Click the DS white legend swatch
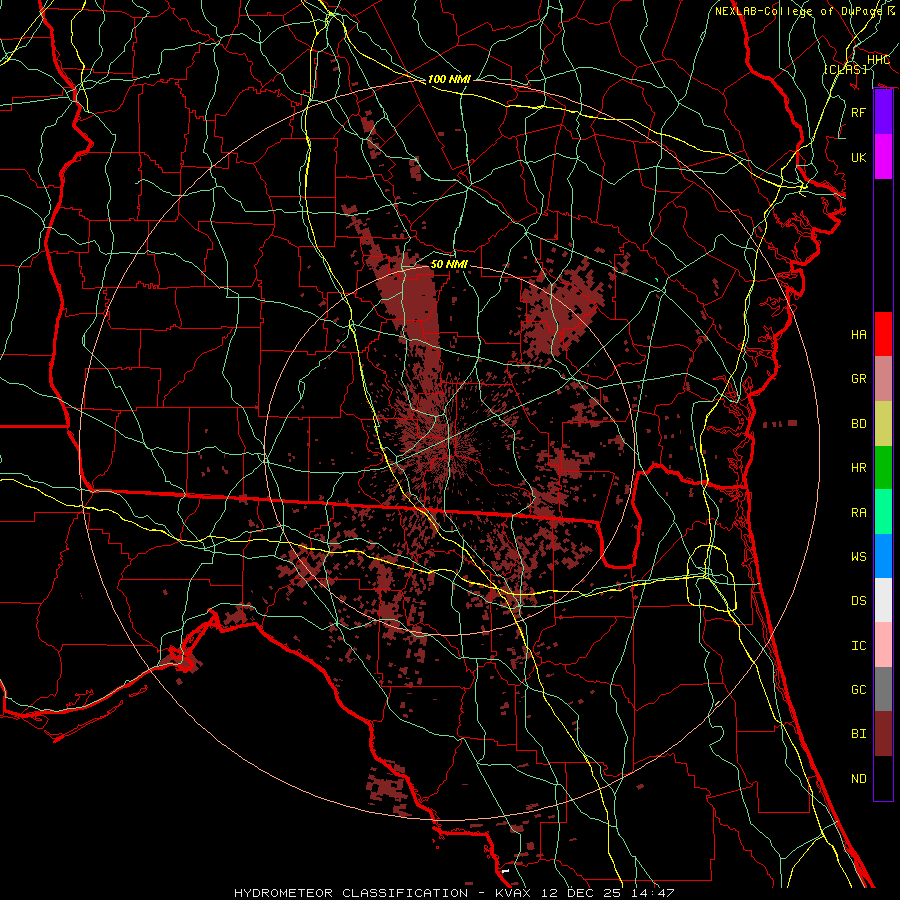 pos(883,600)
